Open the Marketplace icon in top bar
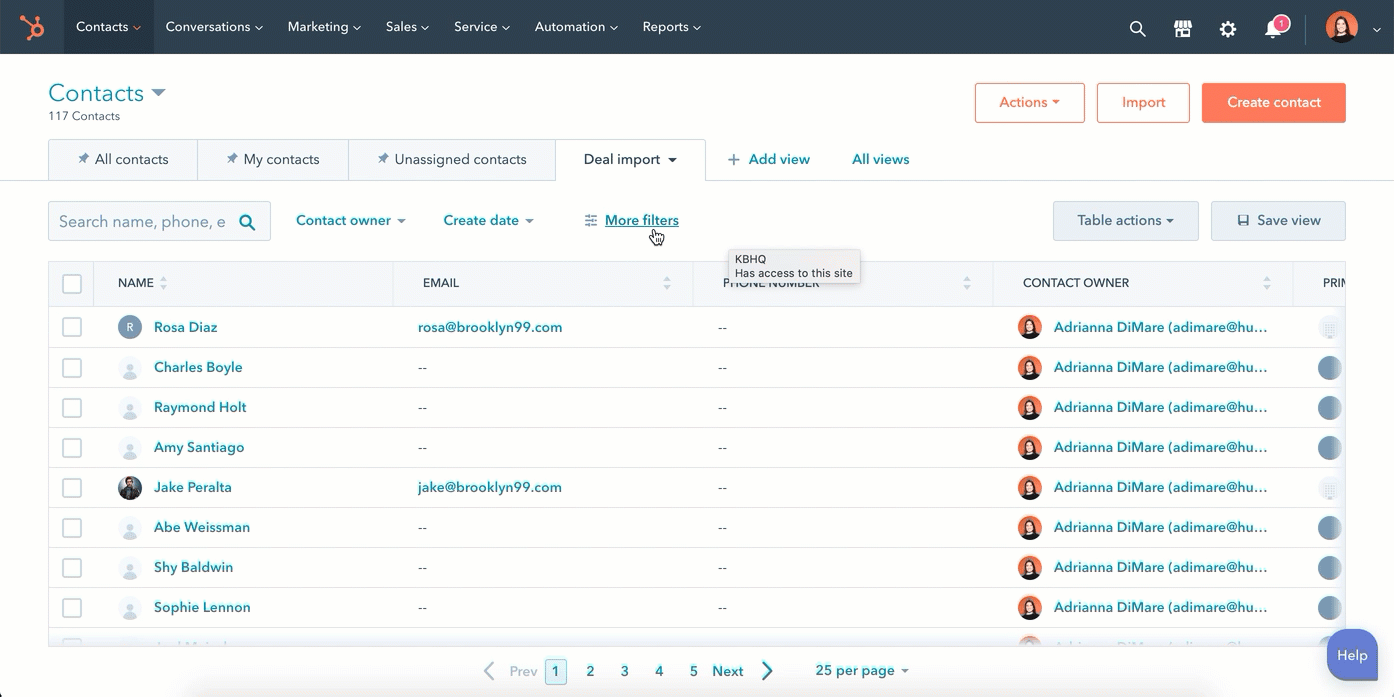 coord(1182,29)
